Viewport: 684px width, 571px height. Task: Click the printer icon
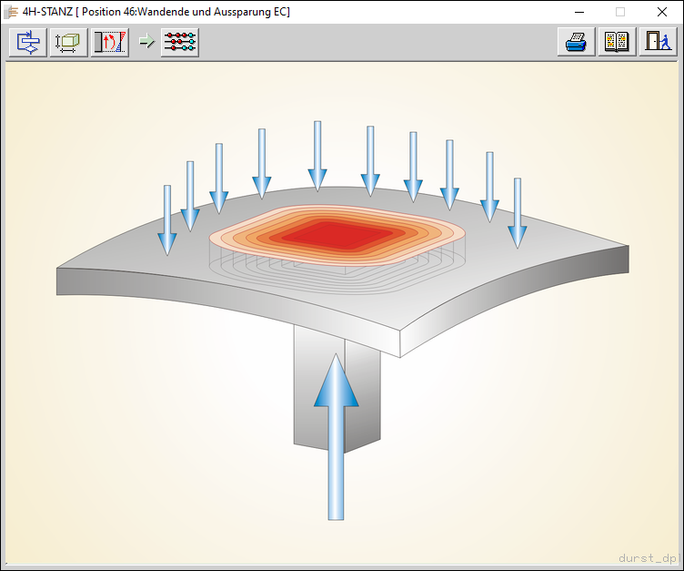point(576,43)
